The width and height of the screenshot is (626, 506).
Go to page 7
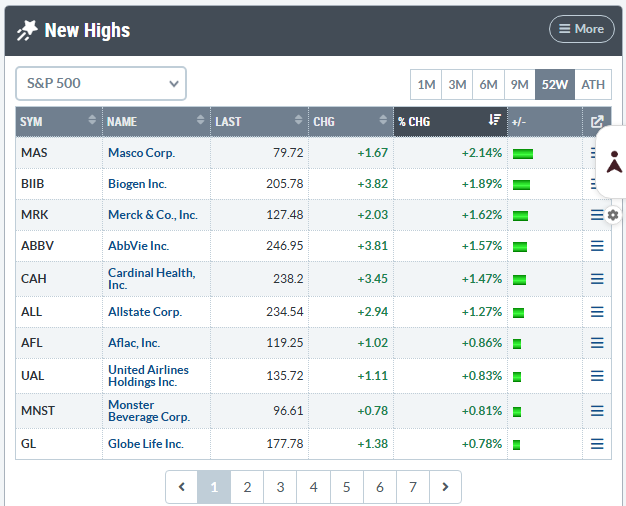413,487
